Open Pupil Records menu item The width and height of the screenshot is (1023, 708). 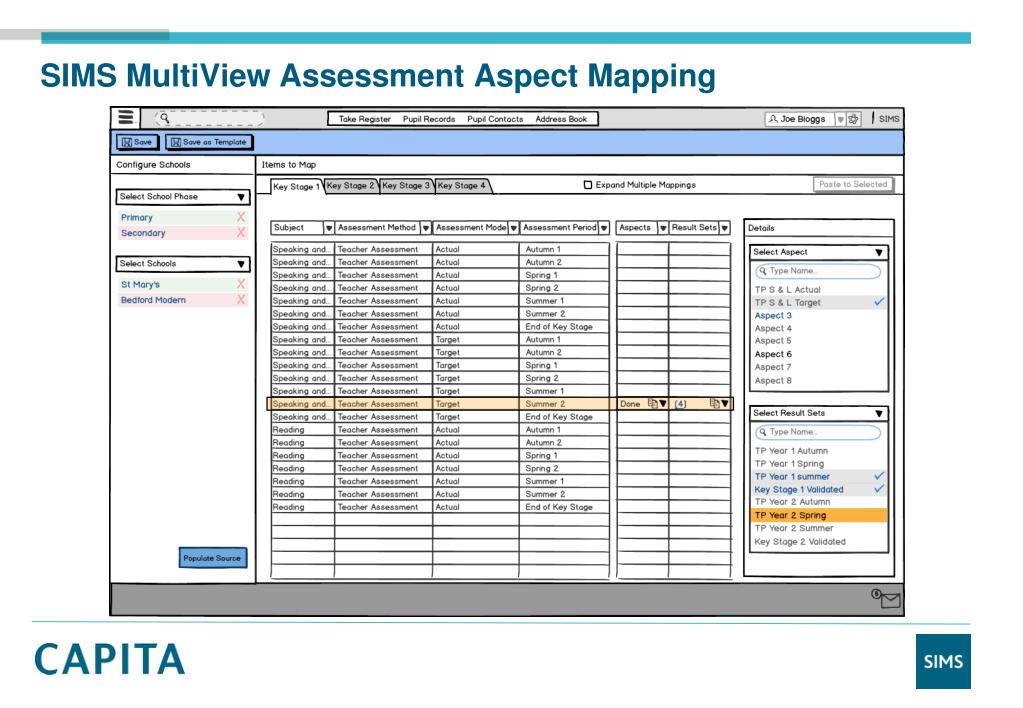(429, 119)
